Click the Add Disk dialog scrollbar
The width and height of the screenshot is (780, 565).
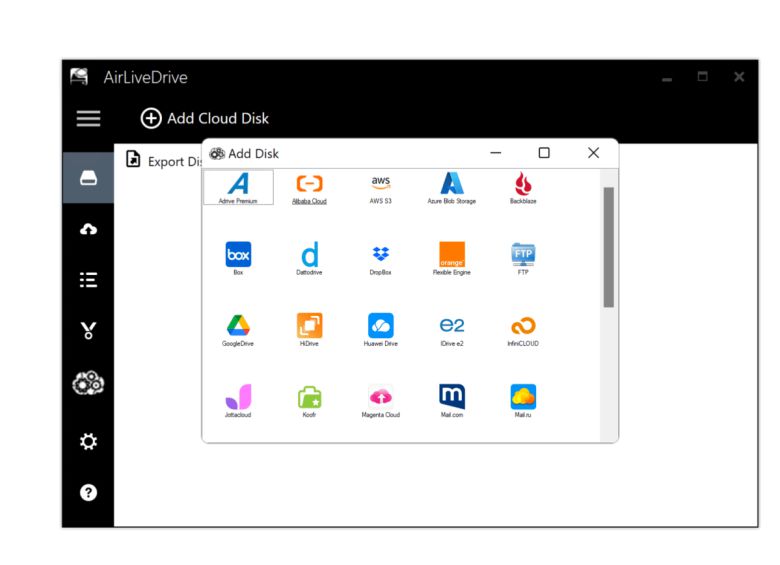point(608,247)
